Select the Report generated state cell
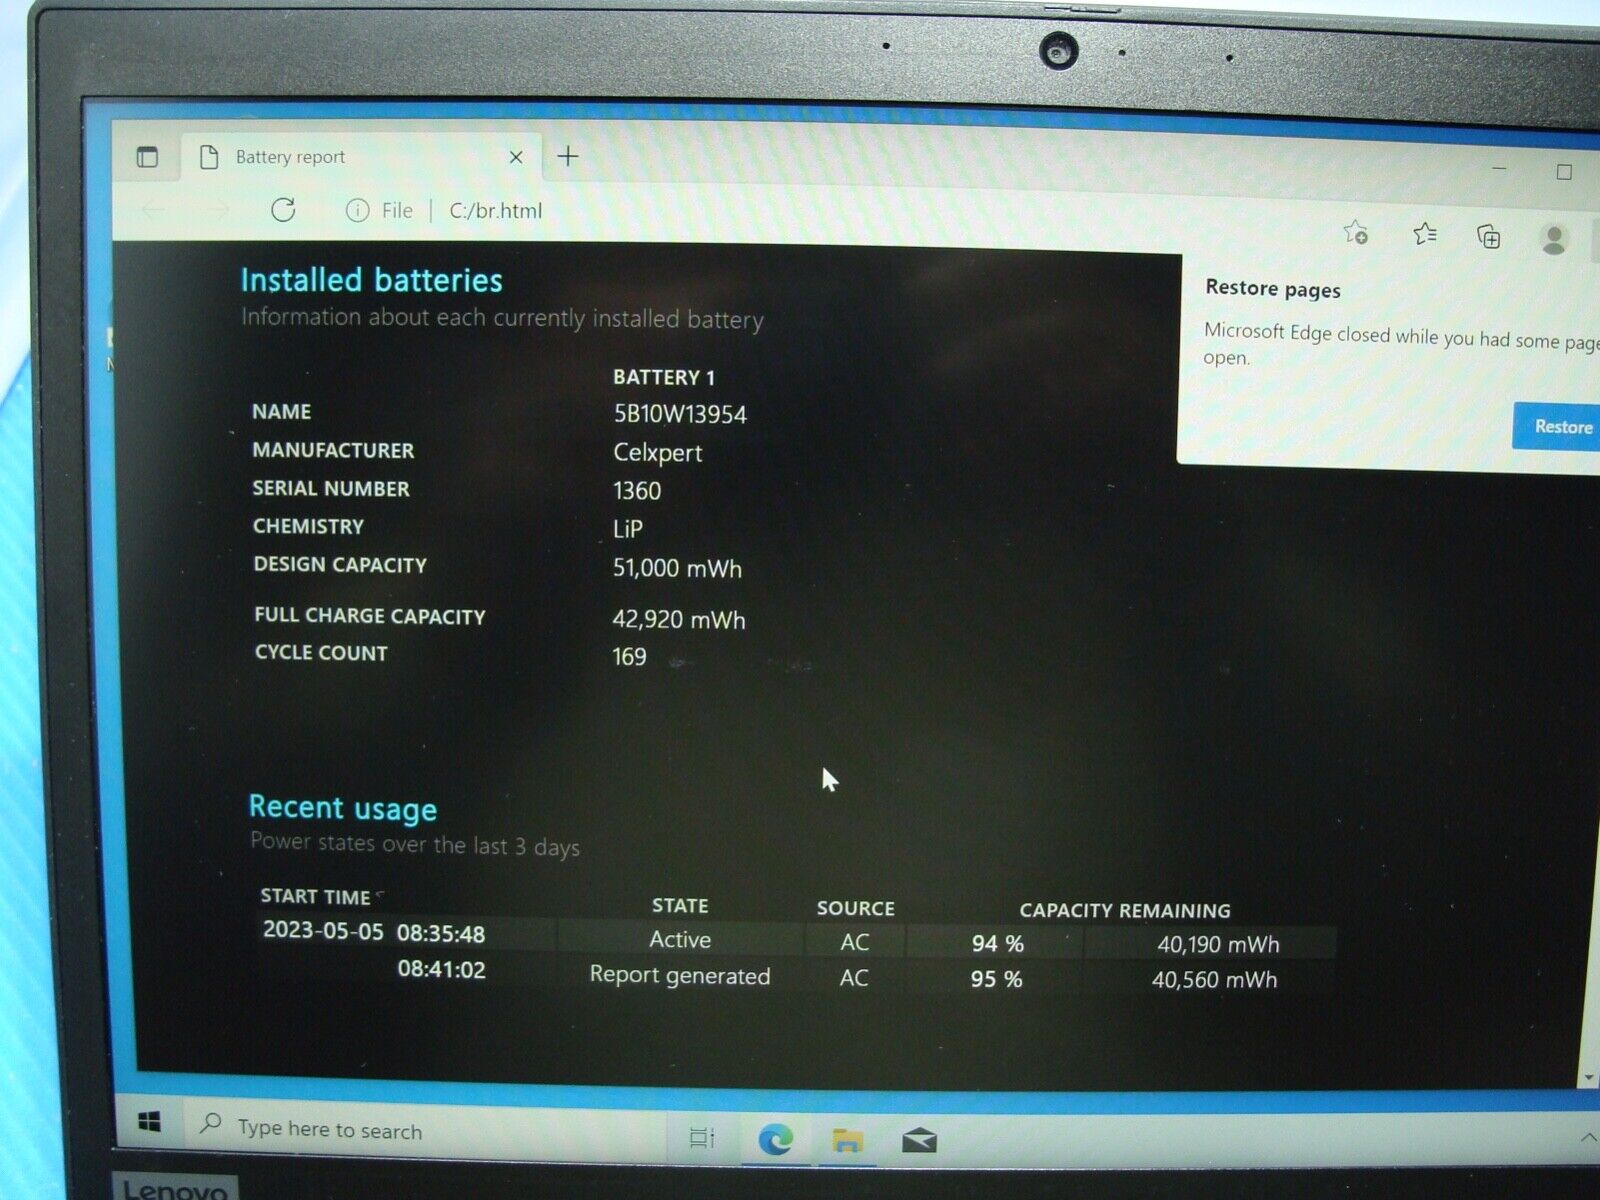The height and width of the screenshot is (1200, 1600). click(x=680, y=975)
